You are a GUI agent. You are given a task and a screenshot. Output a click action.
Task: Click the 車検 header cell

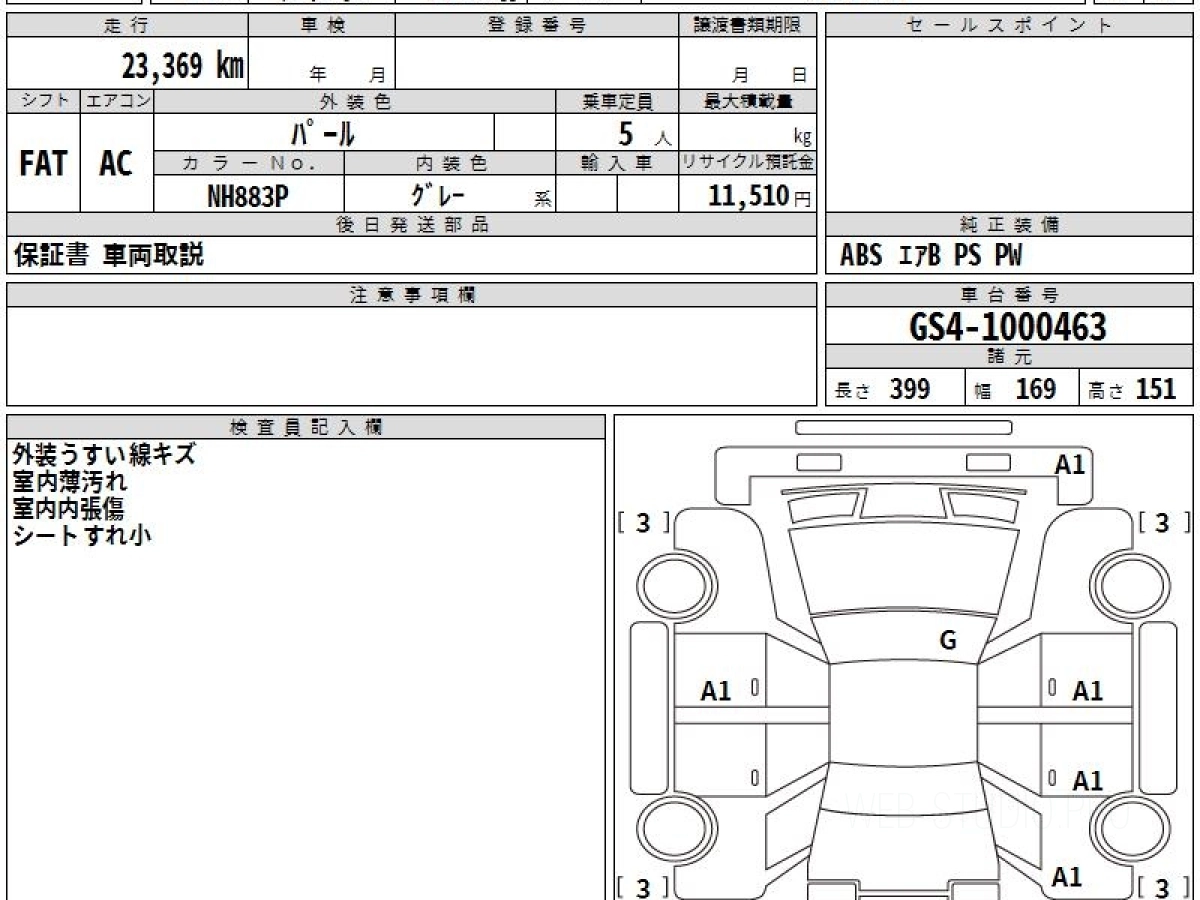(x=322, y=26)
